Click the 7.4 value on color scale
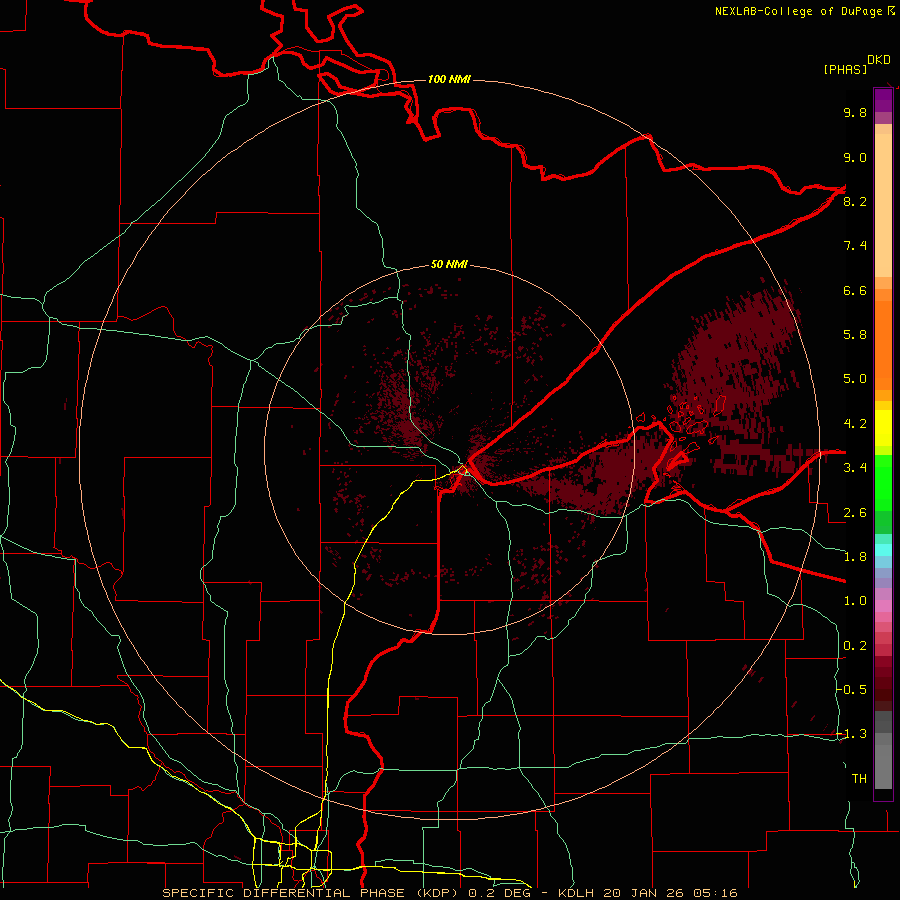 855,246
